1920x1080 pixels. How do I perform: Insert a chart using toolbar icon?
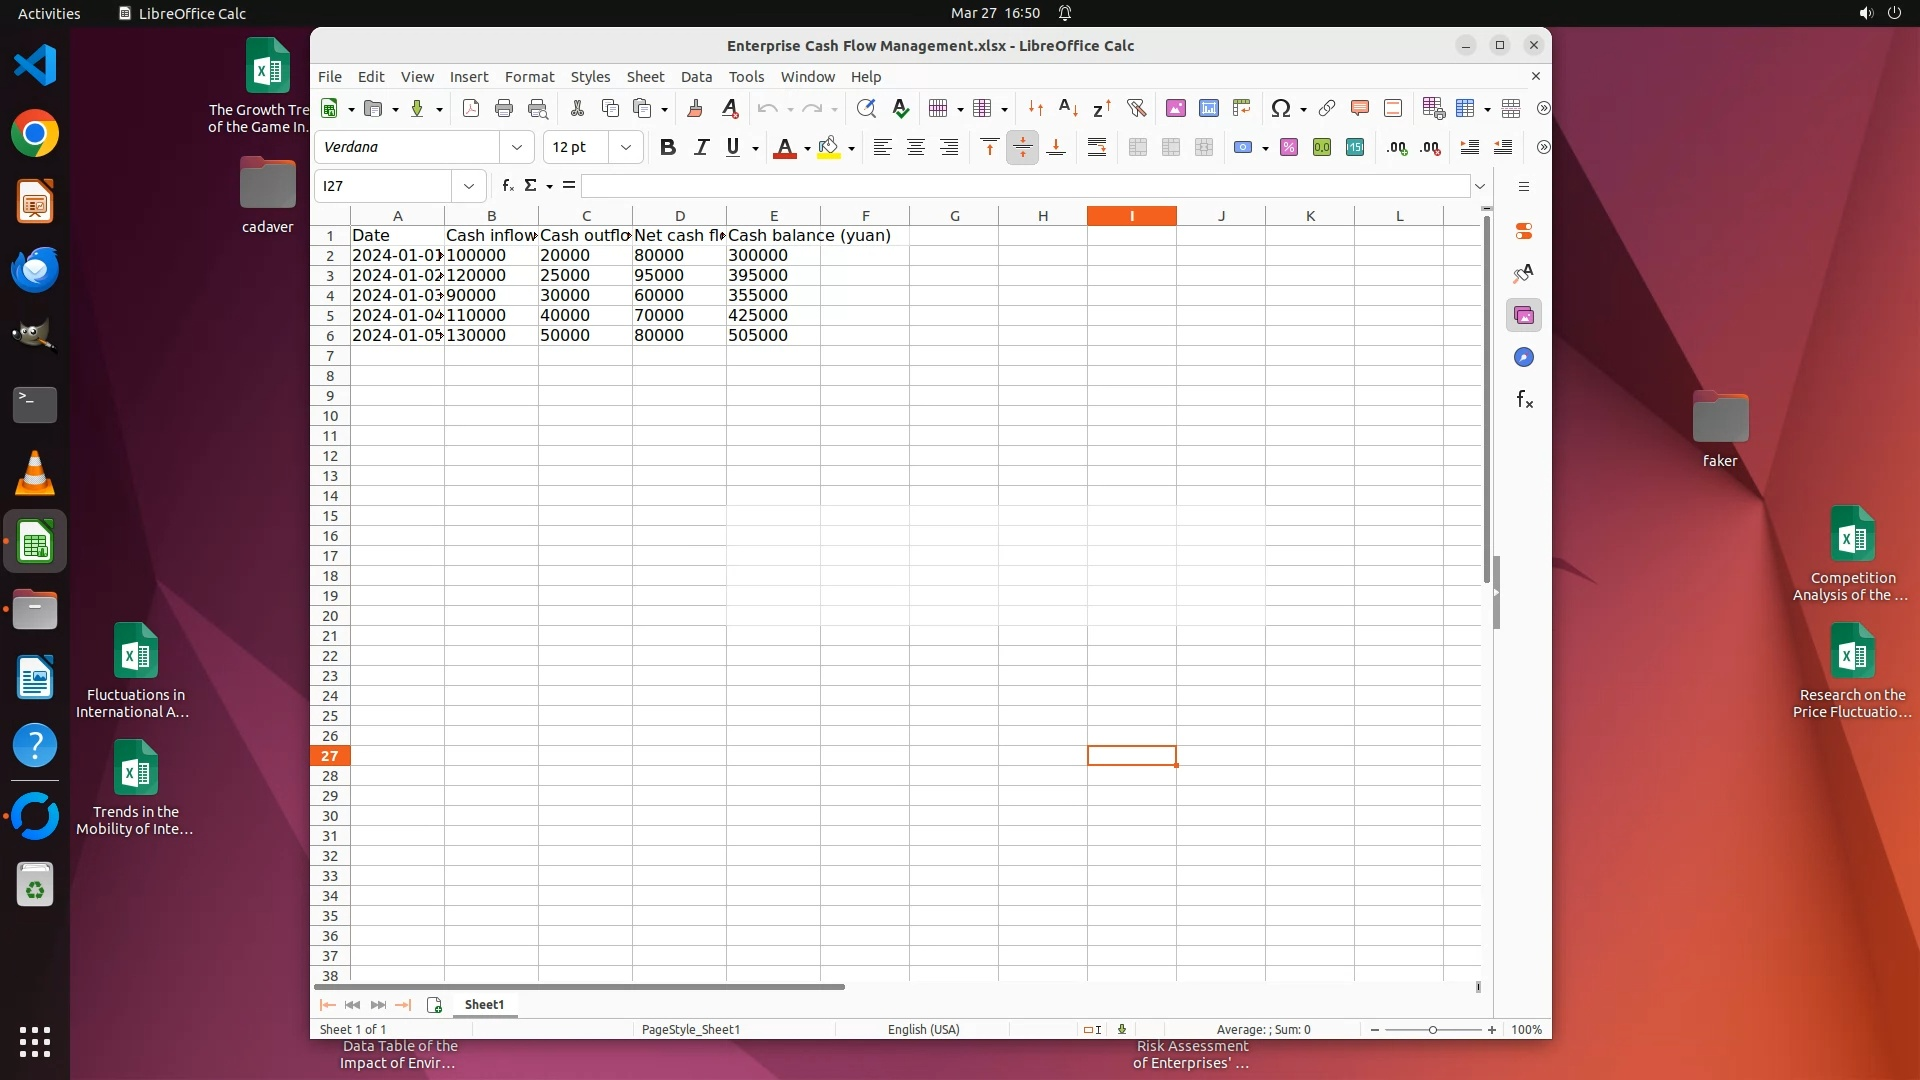[x=1209, y=108]
